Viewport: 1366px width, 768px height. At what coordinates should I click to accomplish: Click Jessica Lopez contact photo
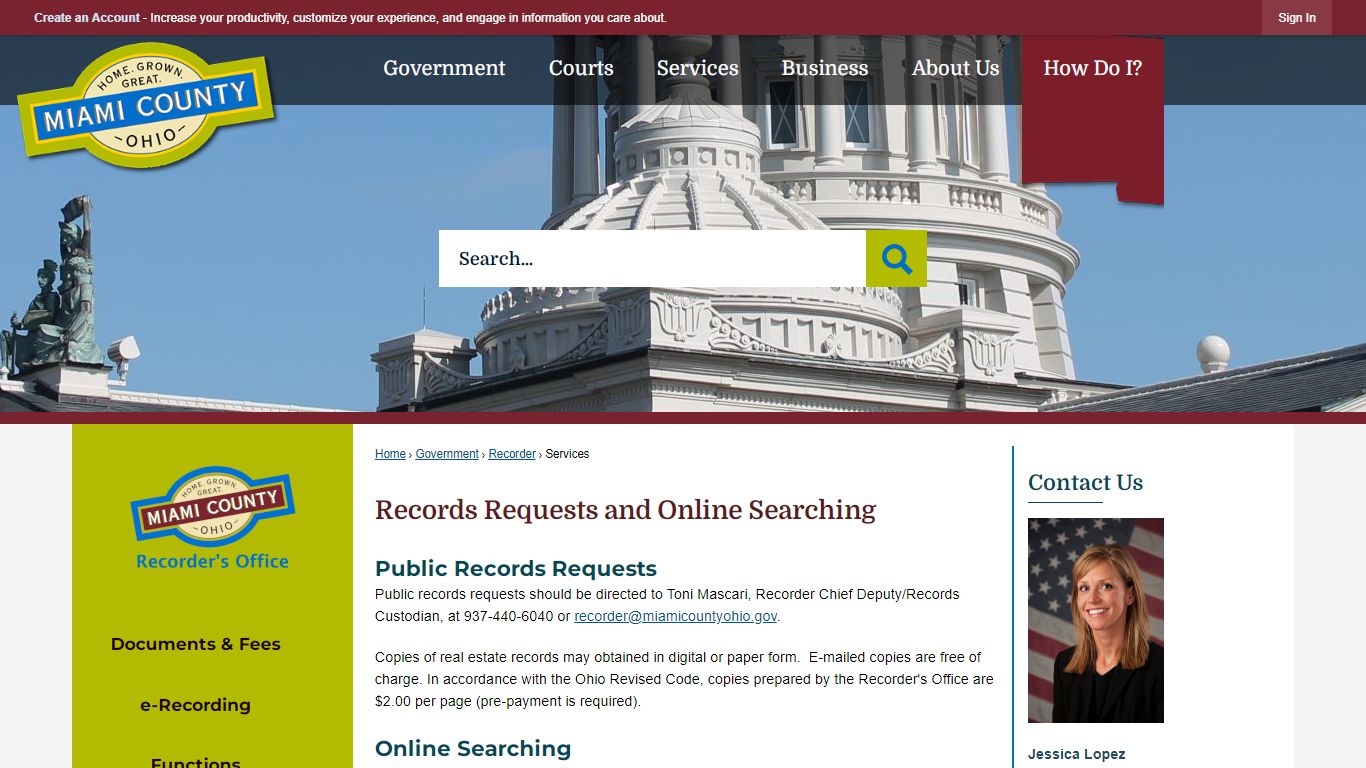click(1096, 620)
